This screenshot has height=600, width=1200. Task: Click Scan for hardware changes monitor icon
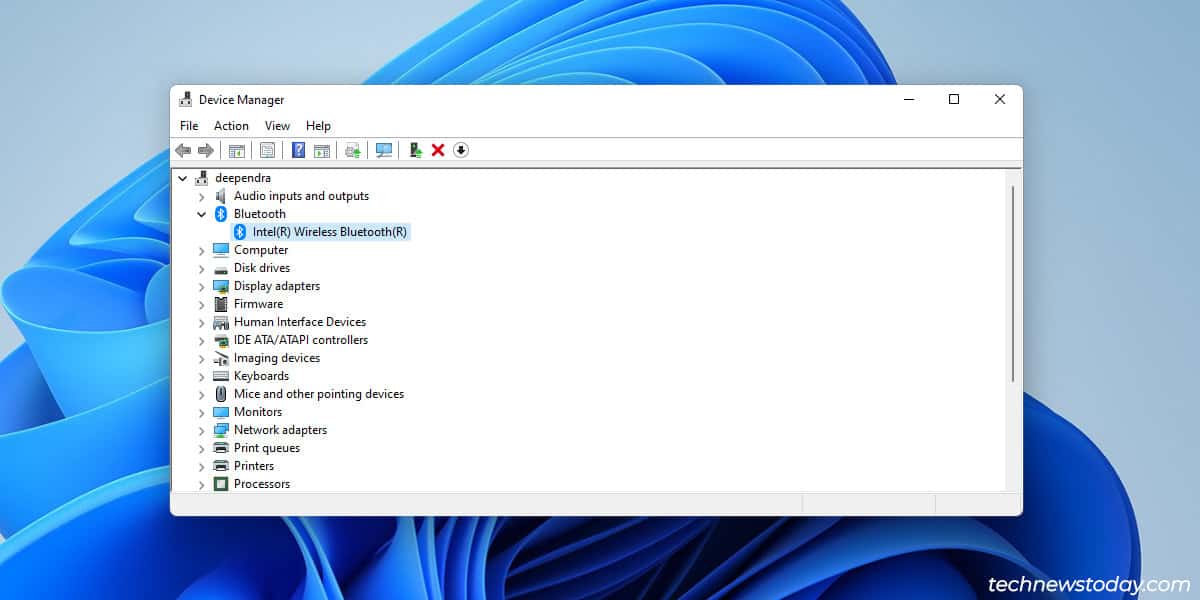383,150
